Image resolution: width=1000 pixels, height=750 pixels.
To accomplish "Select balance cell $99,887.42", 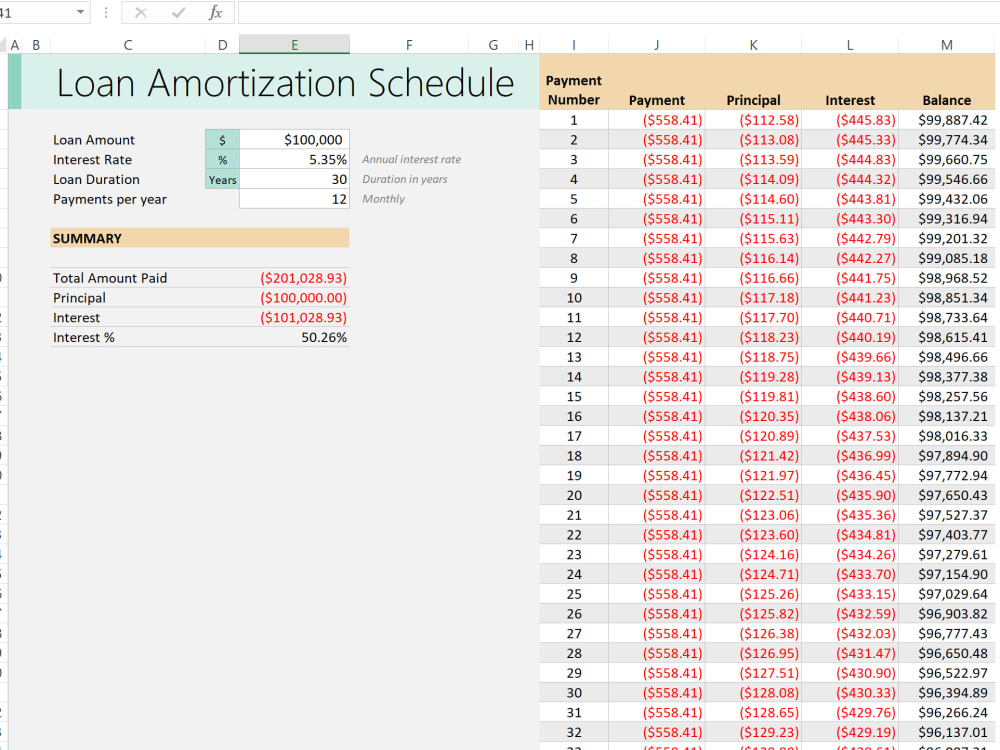I will [946, 120].
